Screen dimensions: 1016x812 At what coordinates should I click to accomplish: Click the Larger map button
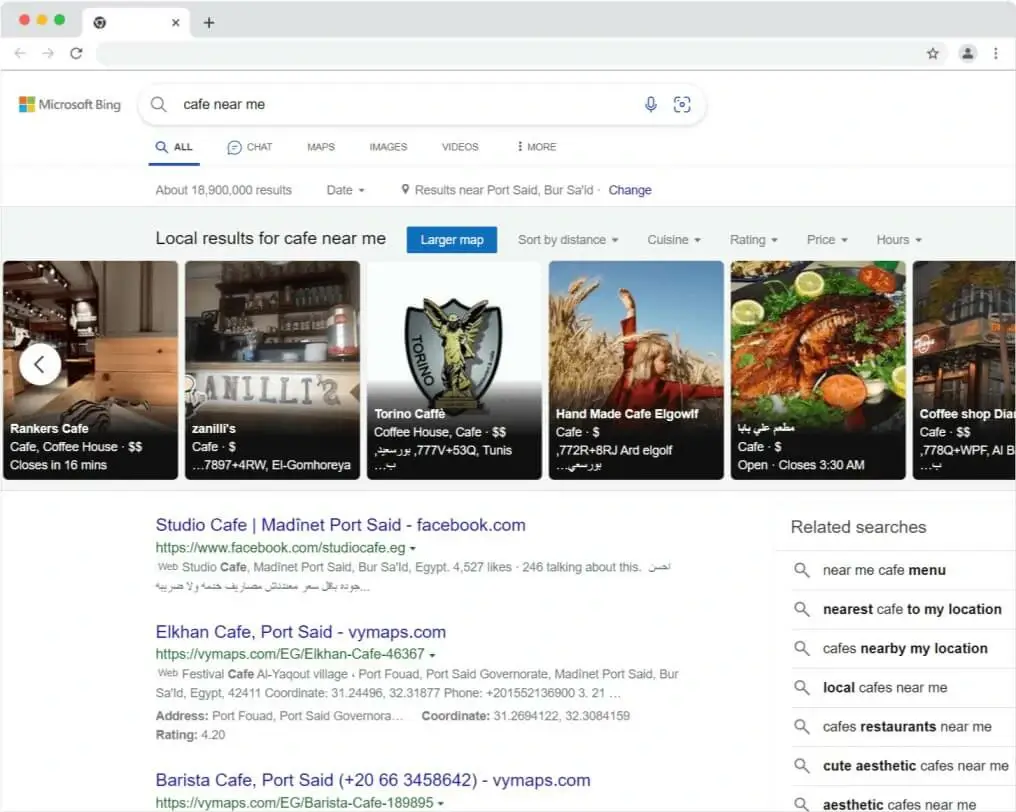pos(452,239)
